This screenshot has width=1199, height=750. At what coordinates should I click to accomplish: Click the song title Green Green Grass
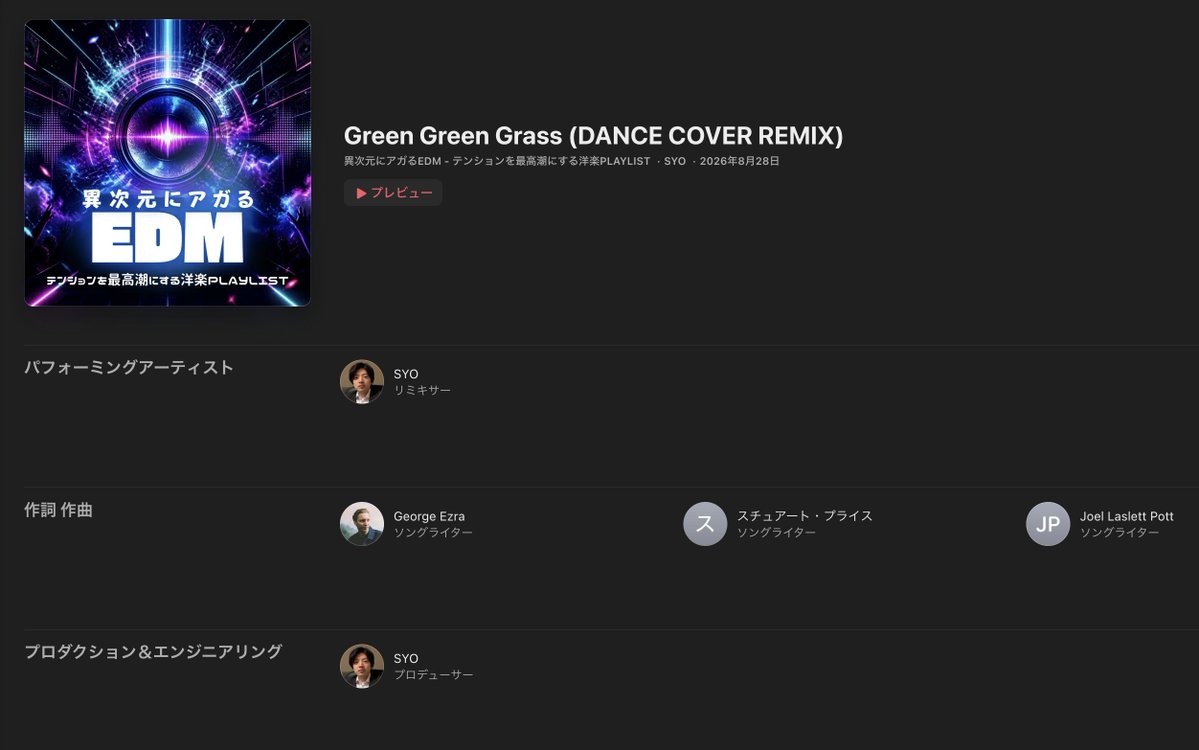tap(593, 135)
